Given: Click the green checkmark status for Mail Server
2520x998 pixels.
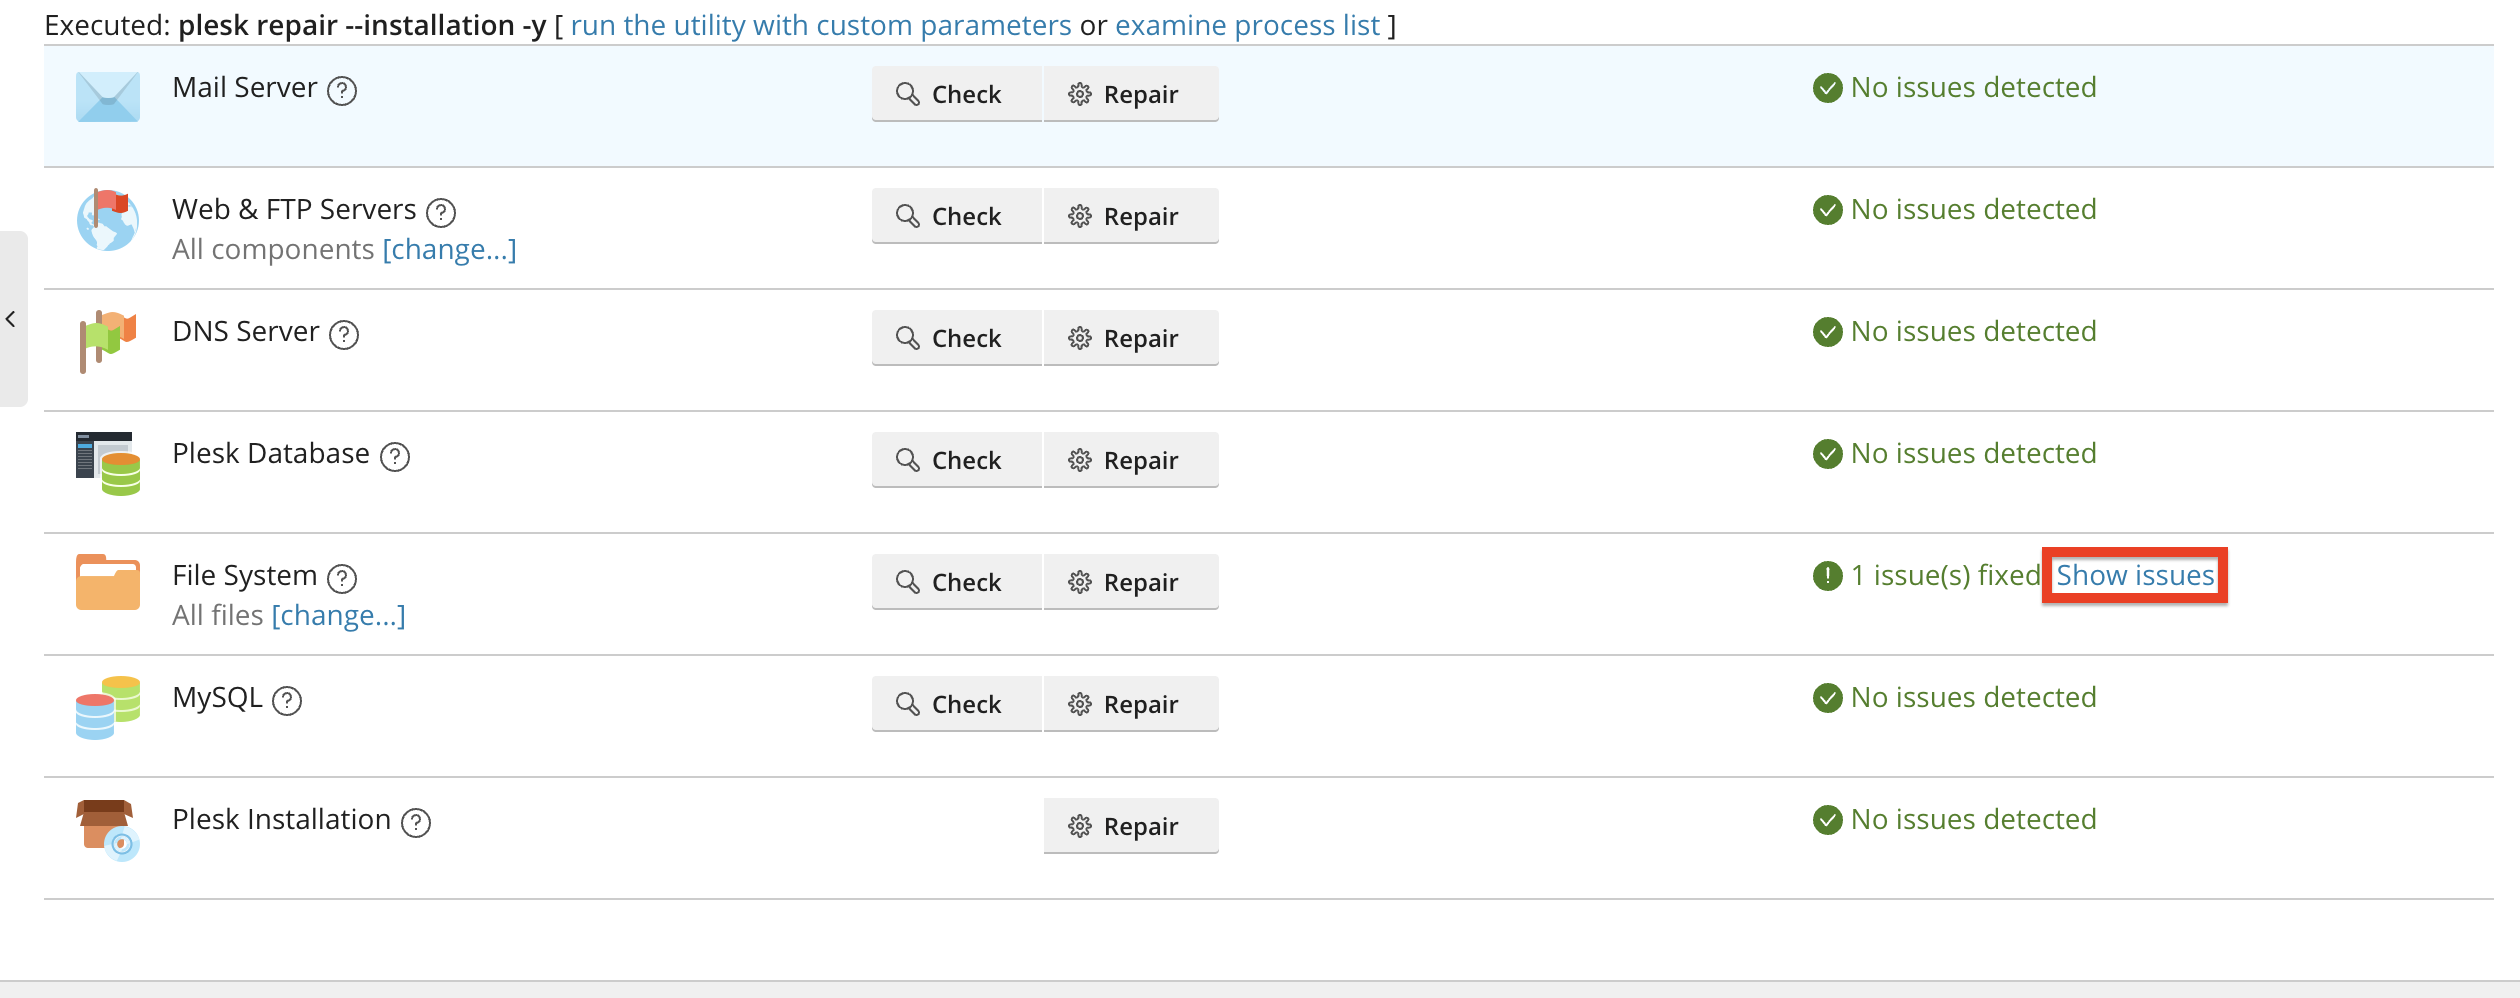Looking at the screenshot, I should pyautogui.click(x=1827, y=88).
